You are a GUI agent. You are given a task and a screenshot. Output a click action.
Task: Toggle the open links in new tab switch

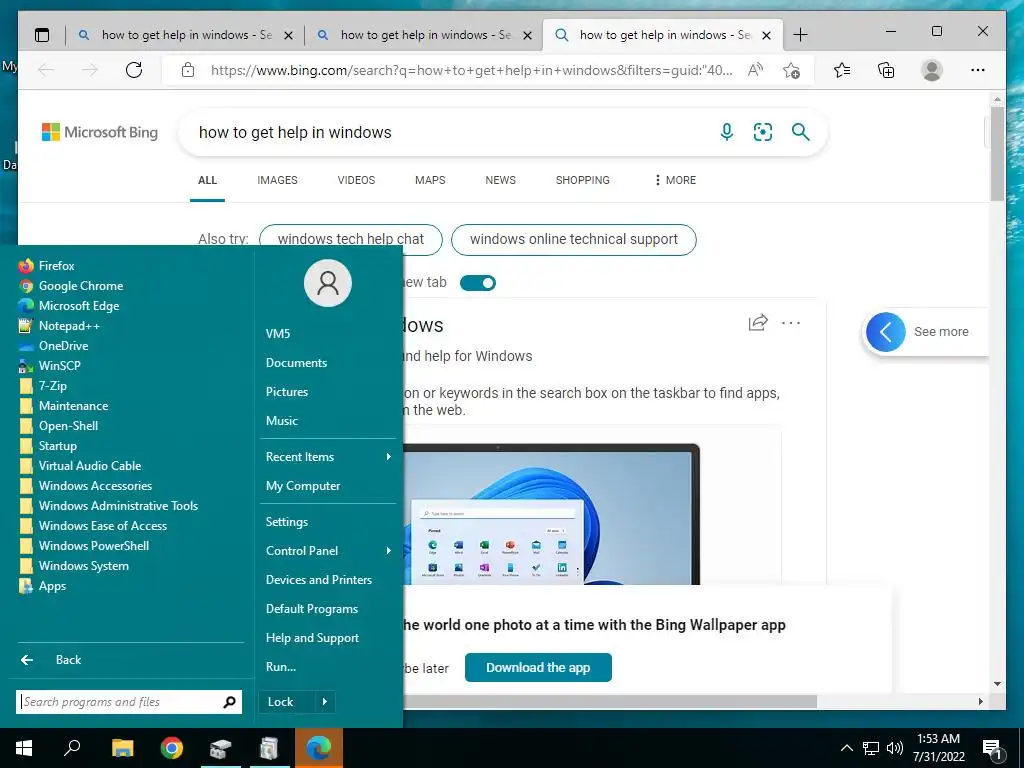(x=478, y=283)
